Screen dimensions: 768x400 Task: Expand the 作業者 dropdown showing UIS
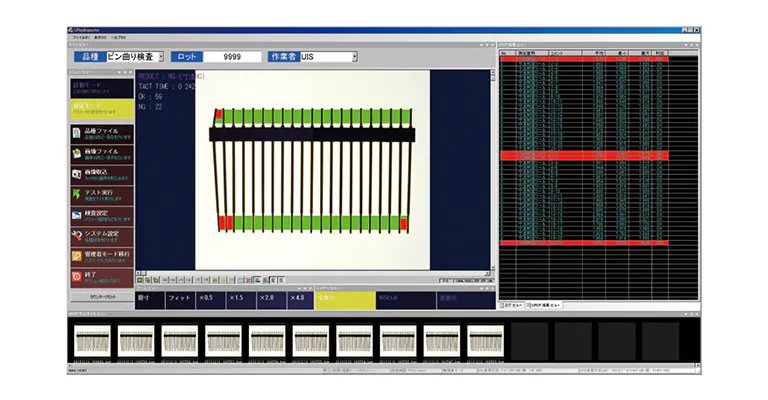[x=328, y=57]
